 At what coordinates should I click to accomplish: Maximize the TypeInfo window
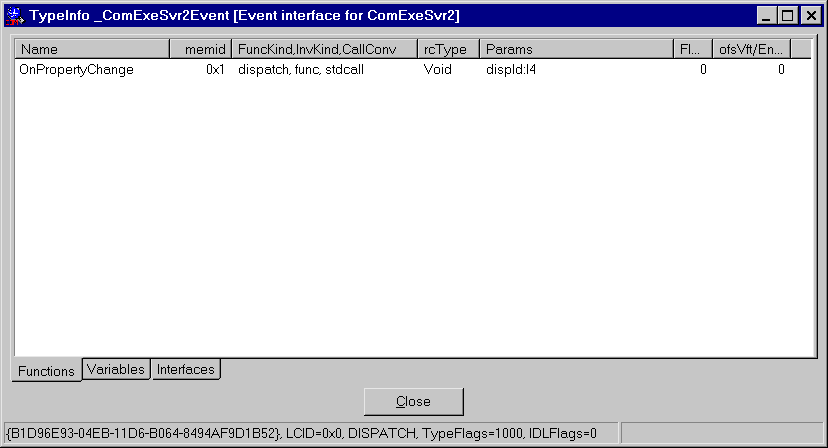[x=787, y=15]
